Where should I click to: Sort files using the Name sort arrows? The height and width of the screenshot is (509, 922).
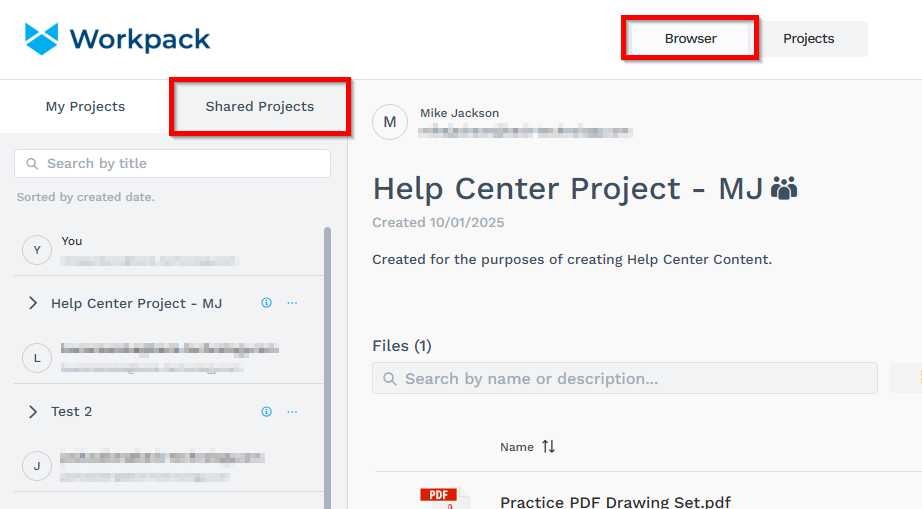(548, 447)
